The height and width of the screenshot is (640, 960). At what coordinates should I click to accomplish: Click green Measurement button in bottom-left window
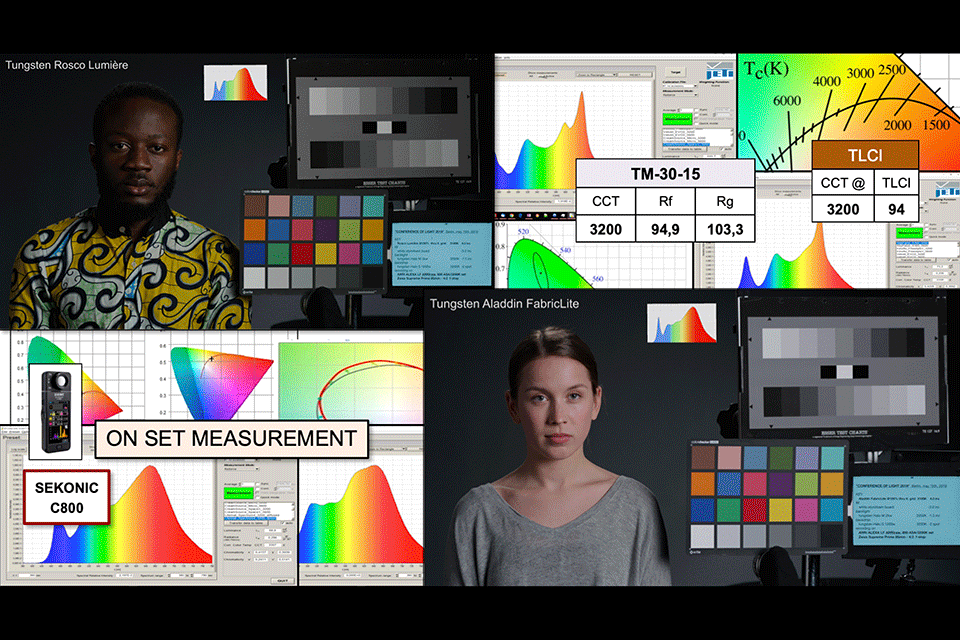(239, 493)
